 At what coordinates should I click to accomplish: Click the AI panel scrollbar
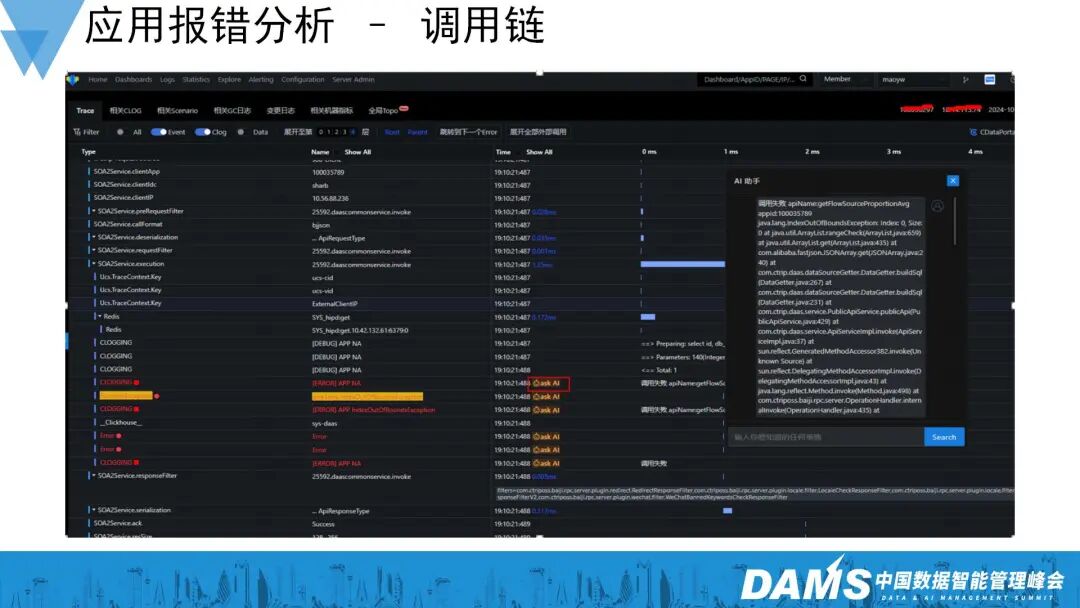click(x=955, y=222)
